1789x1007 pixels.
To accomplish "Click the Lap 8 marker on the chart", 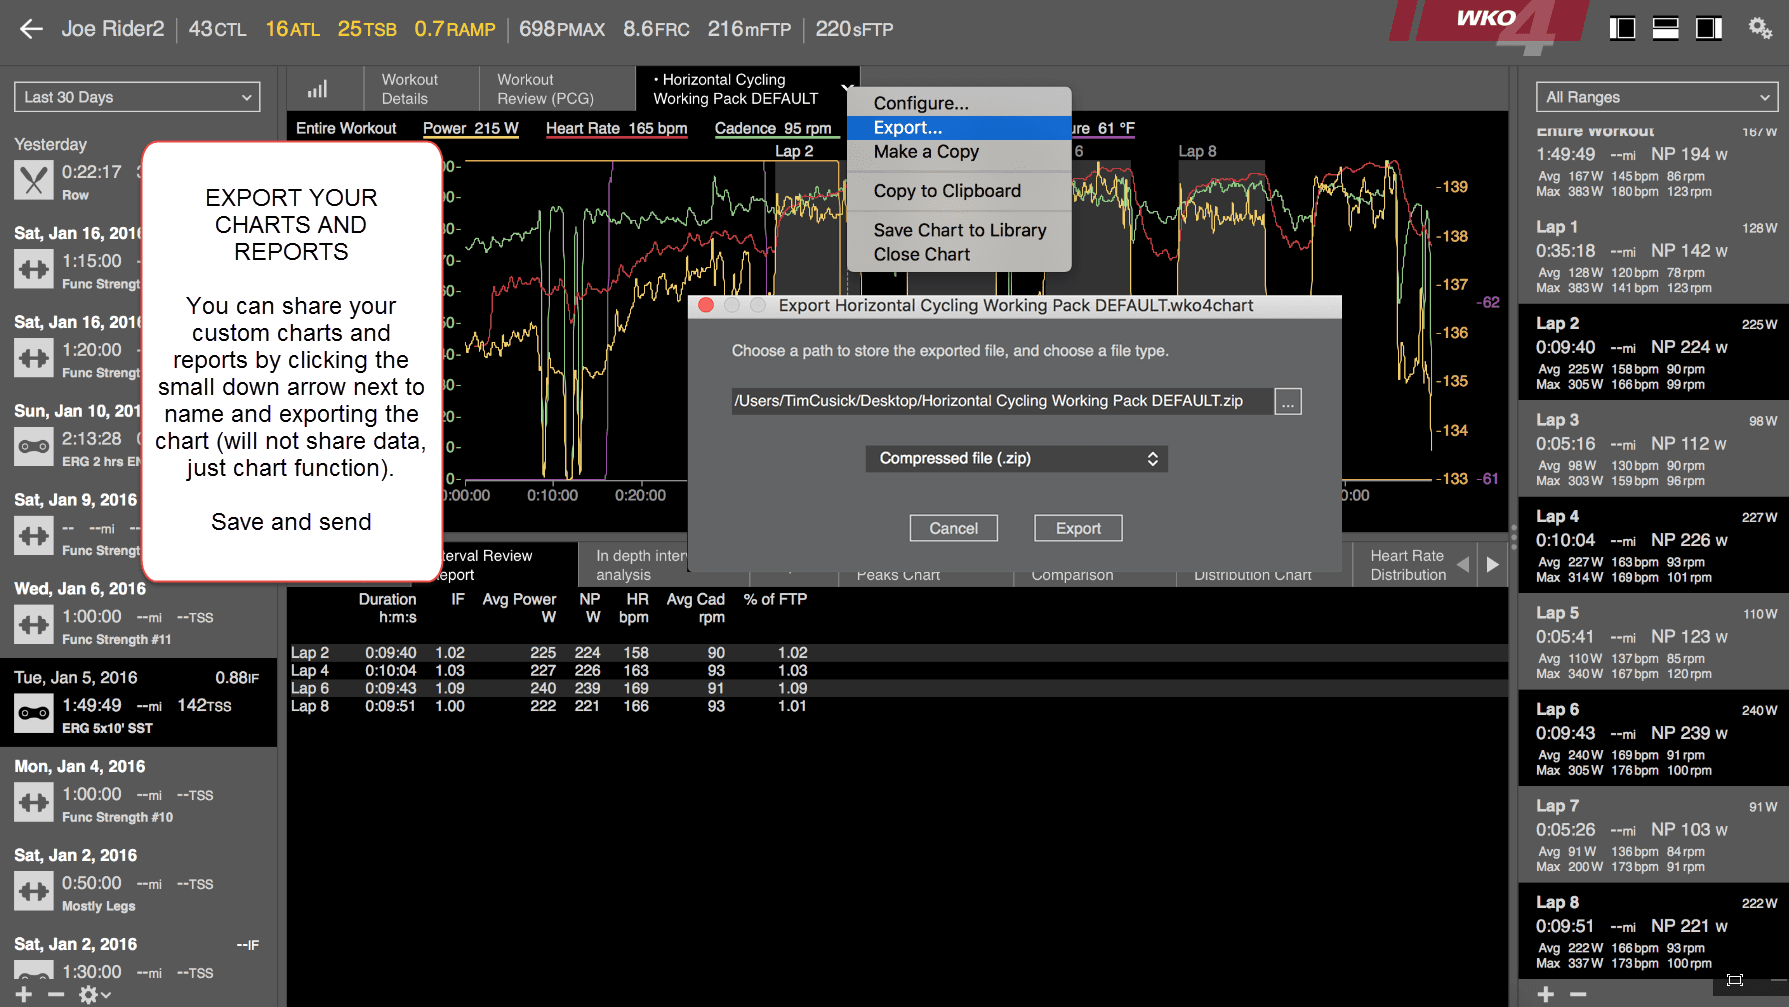I will 1197,151.
